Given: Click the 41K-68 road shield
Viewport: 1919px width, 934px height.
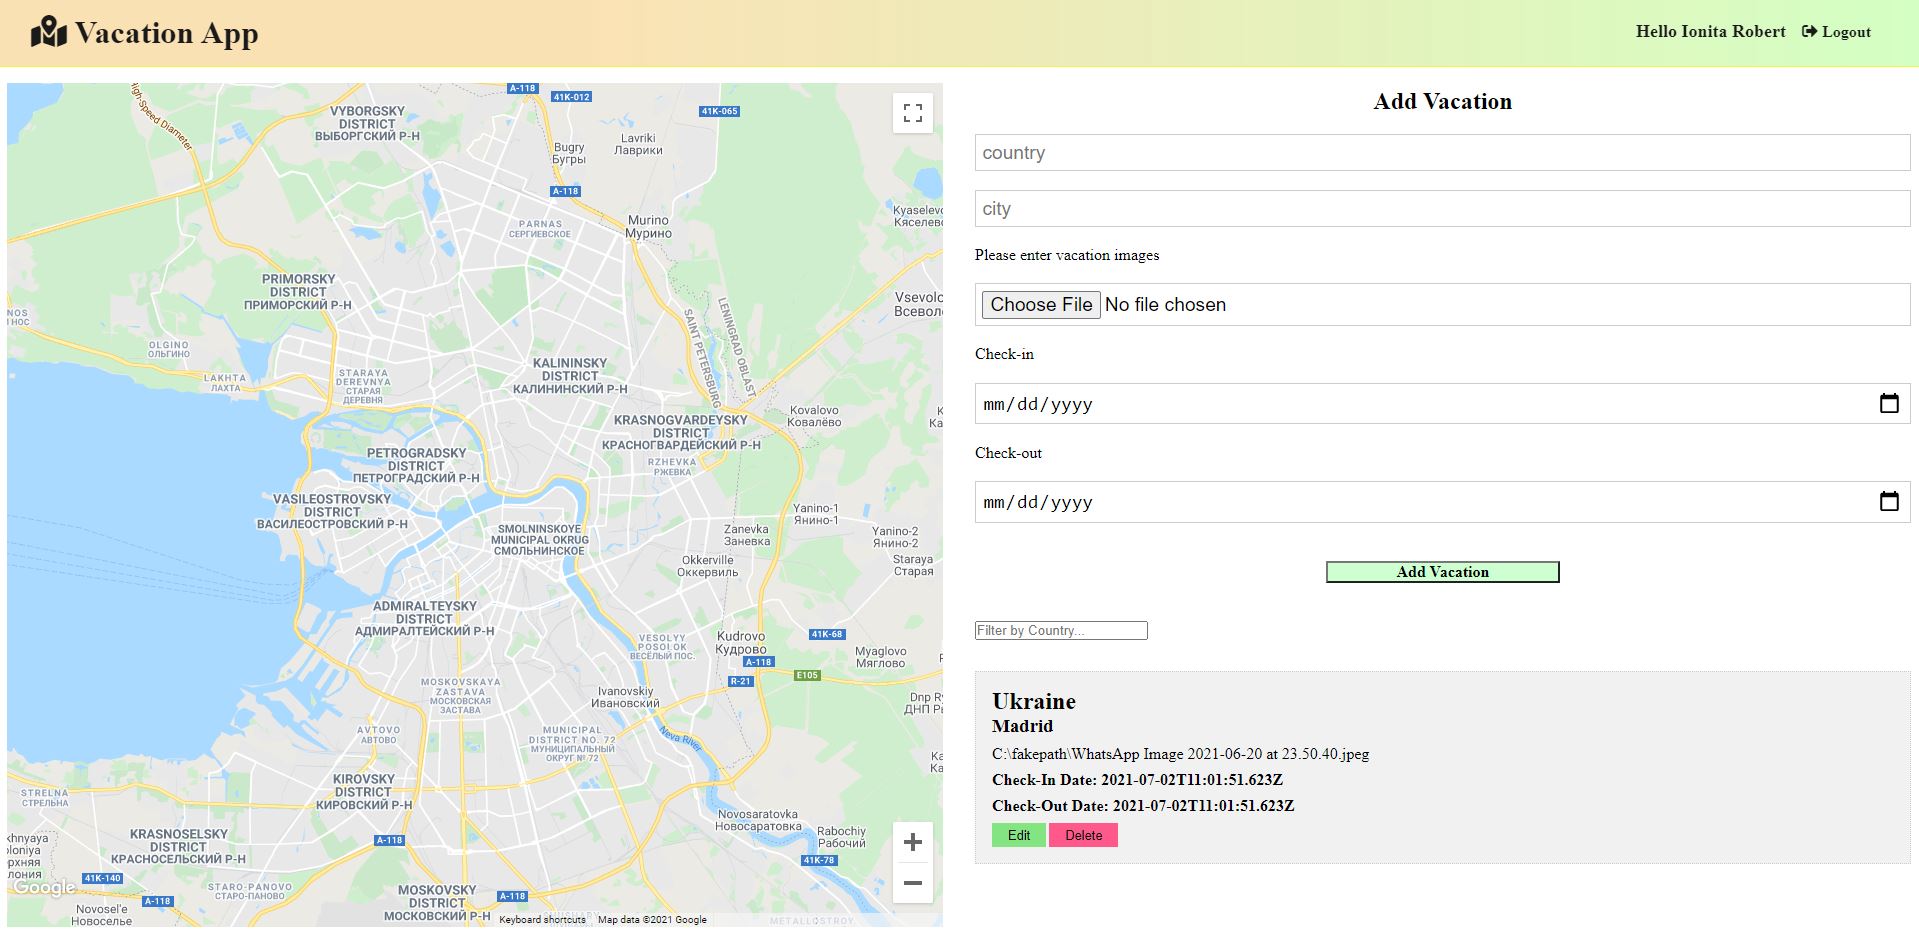Looking at the screenshot, I should 827,634.
